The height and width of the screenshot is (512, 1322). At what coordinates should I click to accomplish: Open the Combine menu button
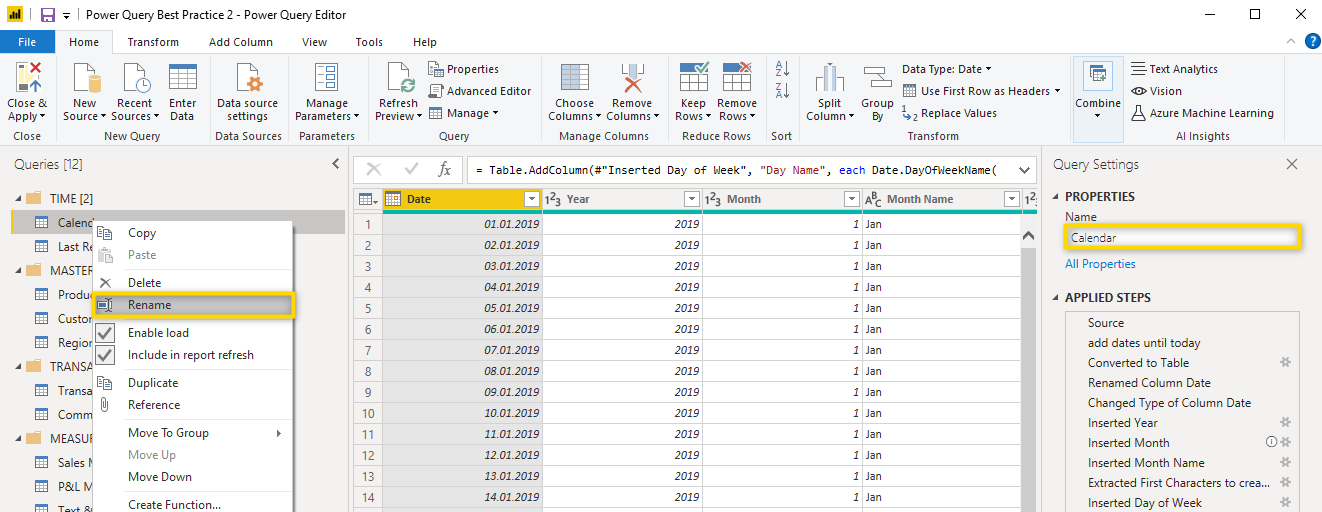[1098, 98]
